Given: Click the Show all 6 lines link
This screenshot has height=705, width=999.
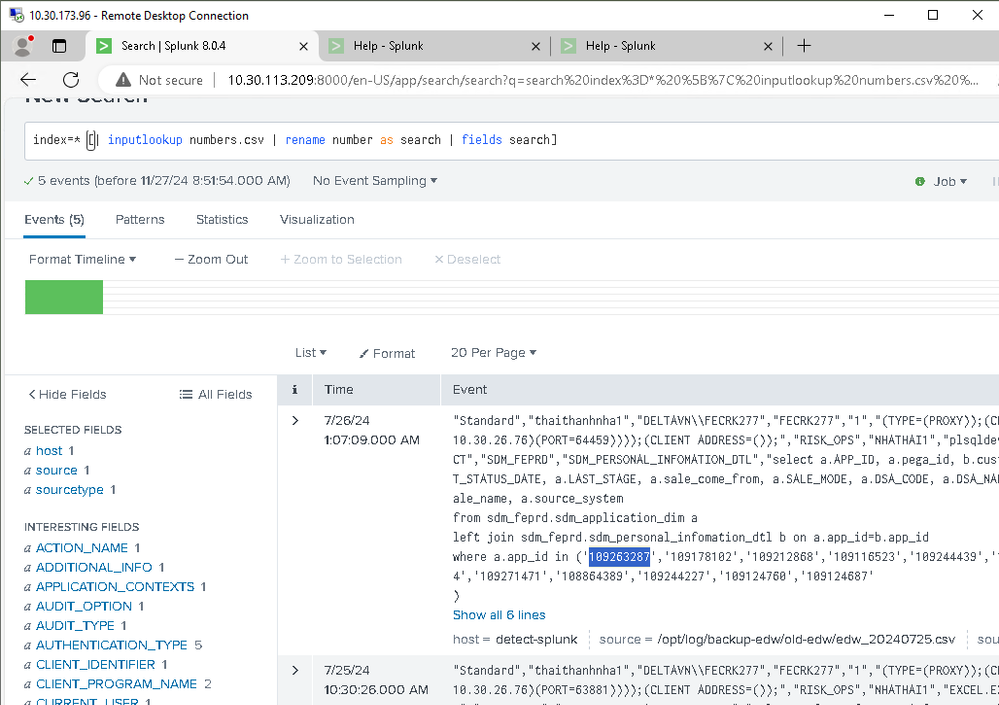Looking at the screenshot, I should coord(499,615).
